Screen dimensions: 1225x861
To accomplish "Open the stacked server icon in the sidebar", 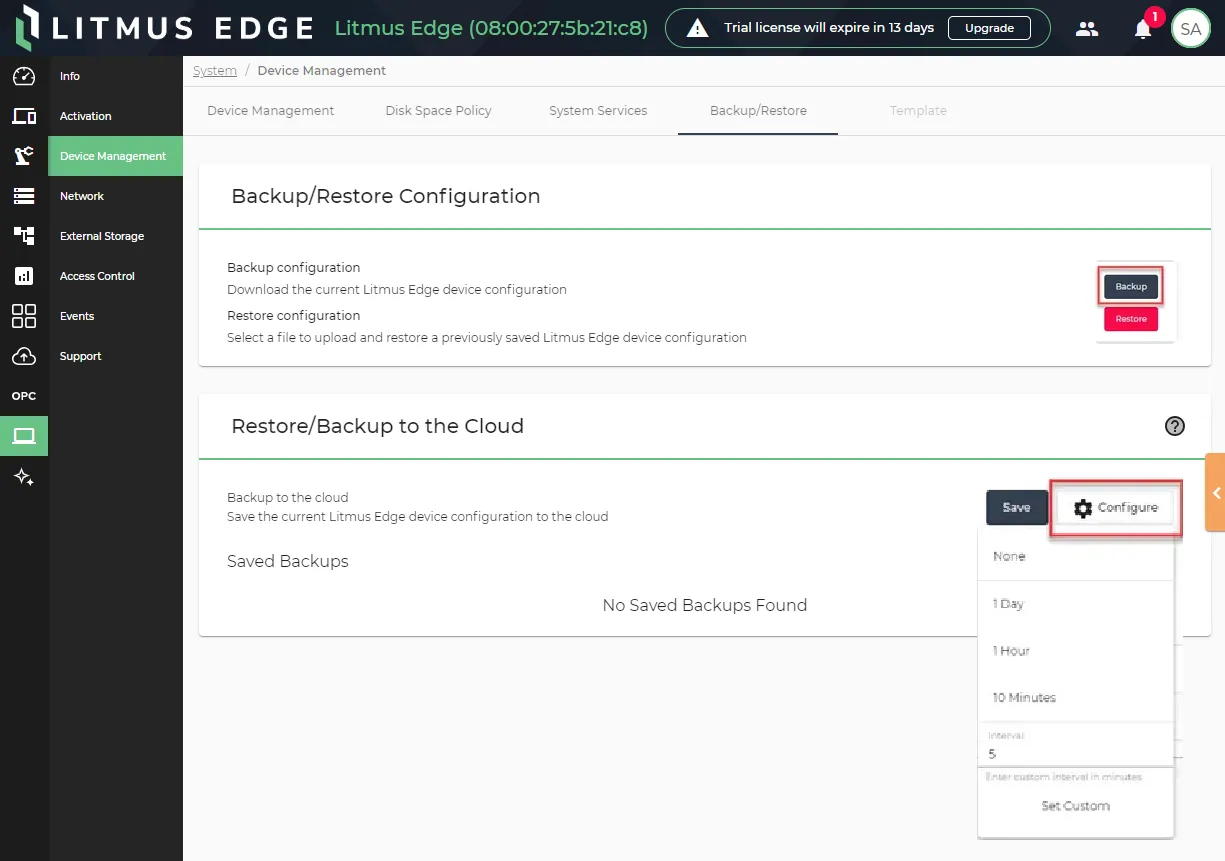I will coord(24,196).
